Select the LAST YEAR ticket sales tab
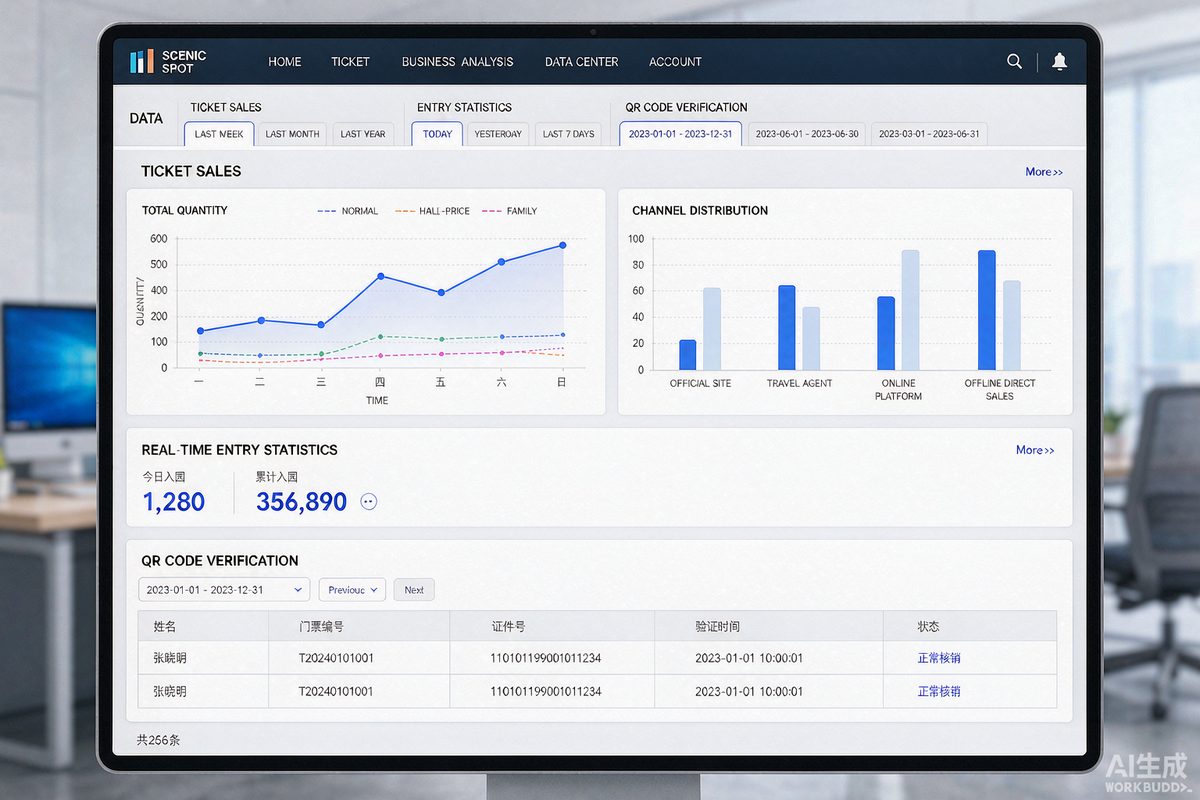The height and width of the screenshot is (800, 1200). (x=363, y=134)
